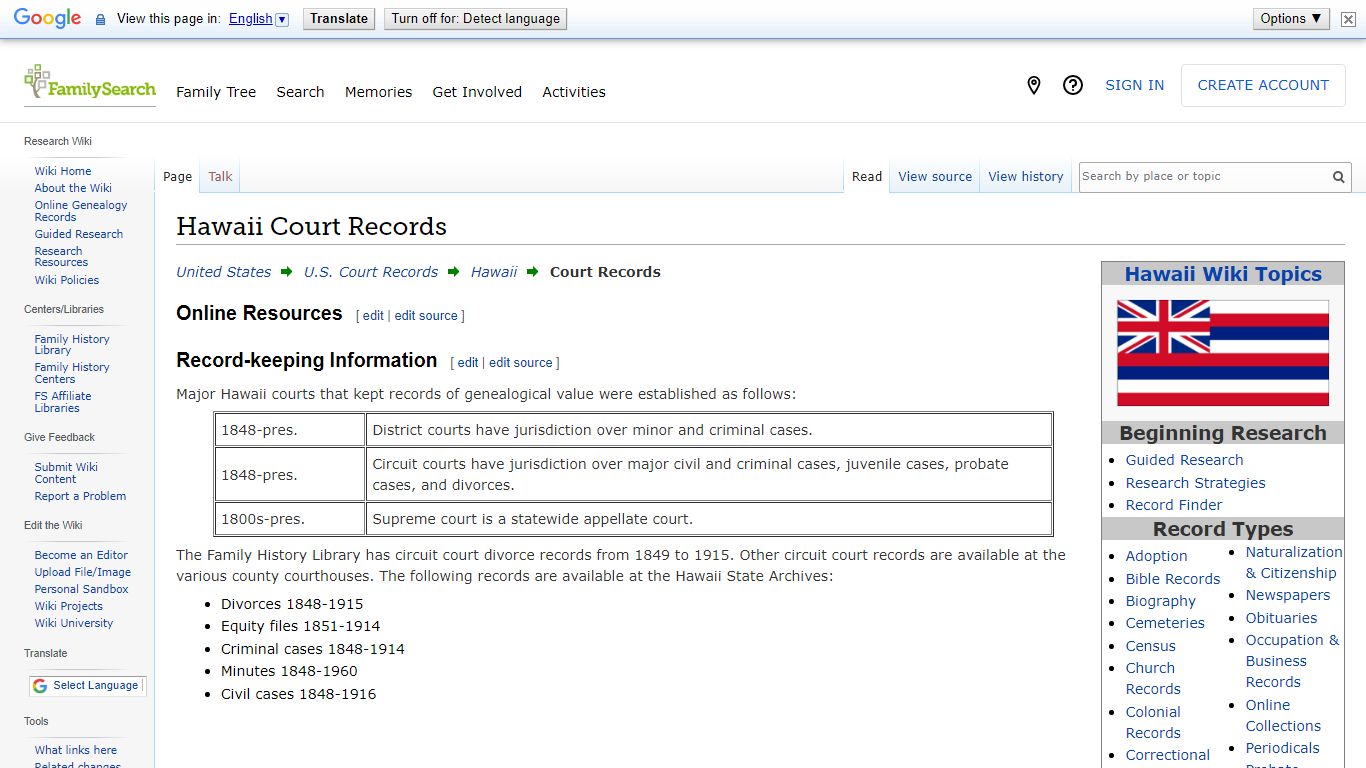Viewport: 1366px width, 768px height.
Task: Edit source of Online Resources section
Action: [426, 316]
